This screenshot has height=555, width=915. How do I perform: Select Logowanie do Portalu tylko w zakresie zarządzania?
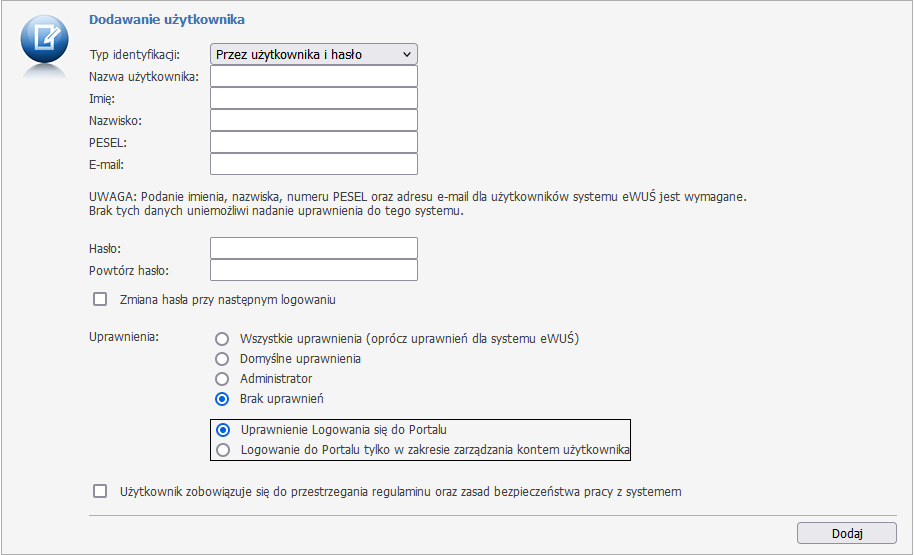coord(223,450)
